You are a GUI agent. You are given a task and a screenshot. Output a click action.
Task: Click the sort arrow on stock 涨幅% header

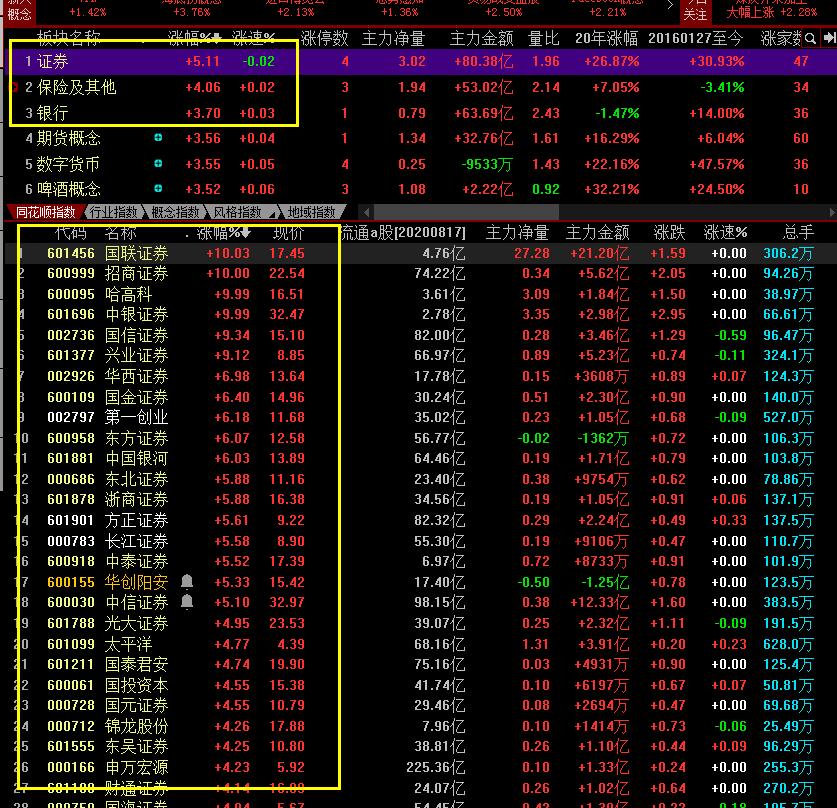click(247, 233)
